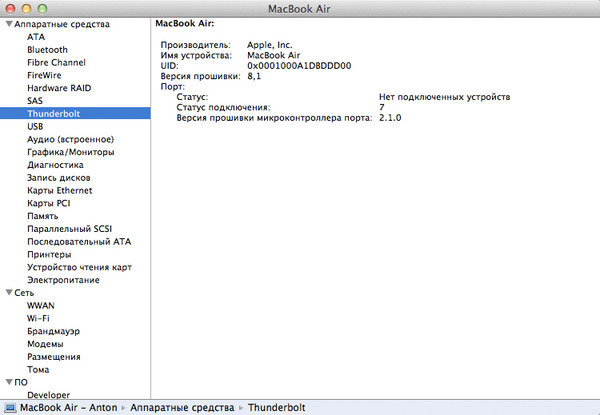
Task: Open Графика/Мониторы section
Action: coord(71,152)
